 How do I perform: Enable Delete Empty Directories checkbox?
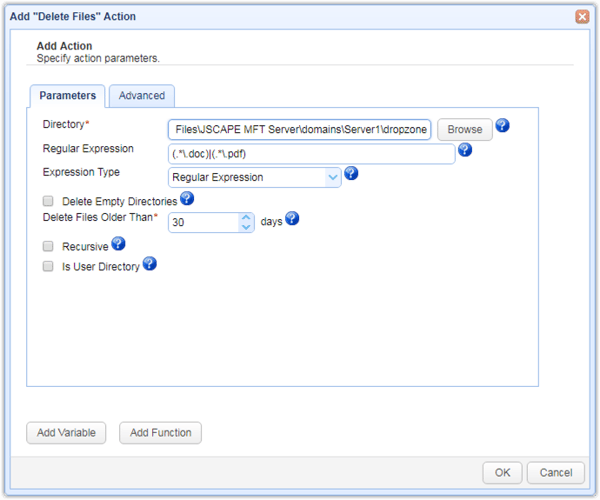click(x=48, y=201)
